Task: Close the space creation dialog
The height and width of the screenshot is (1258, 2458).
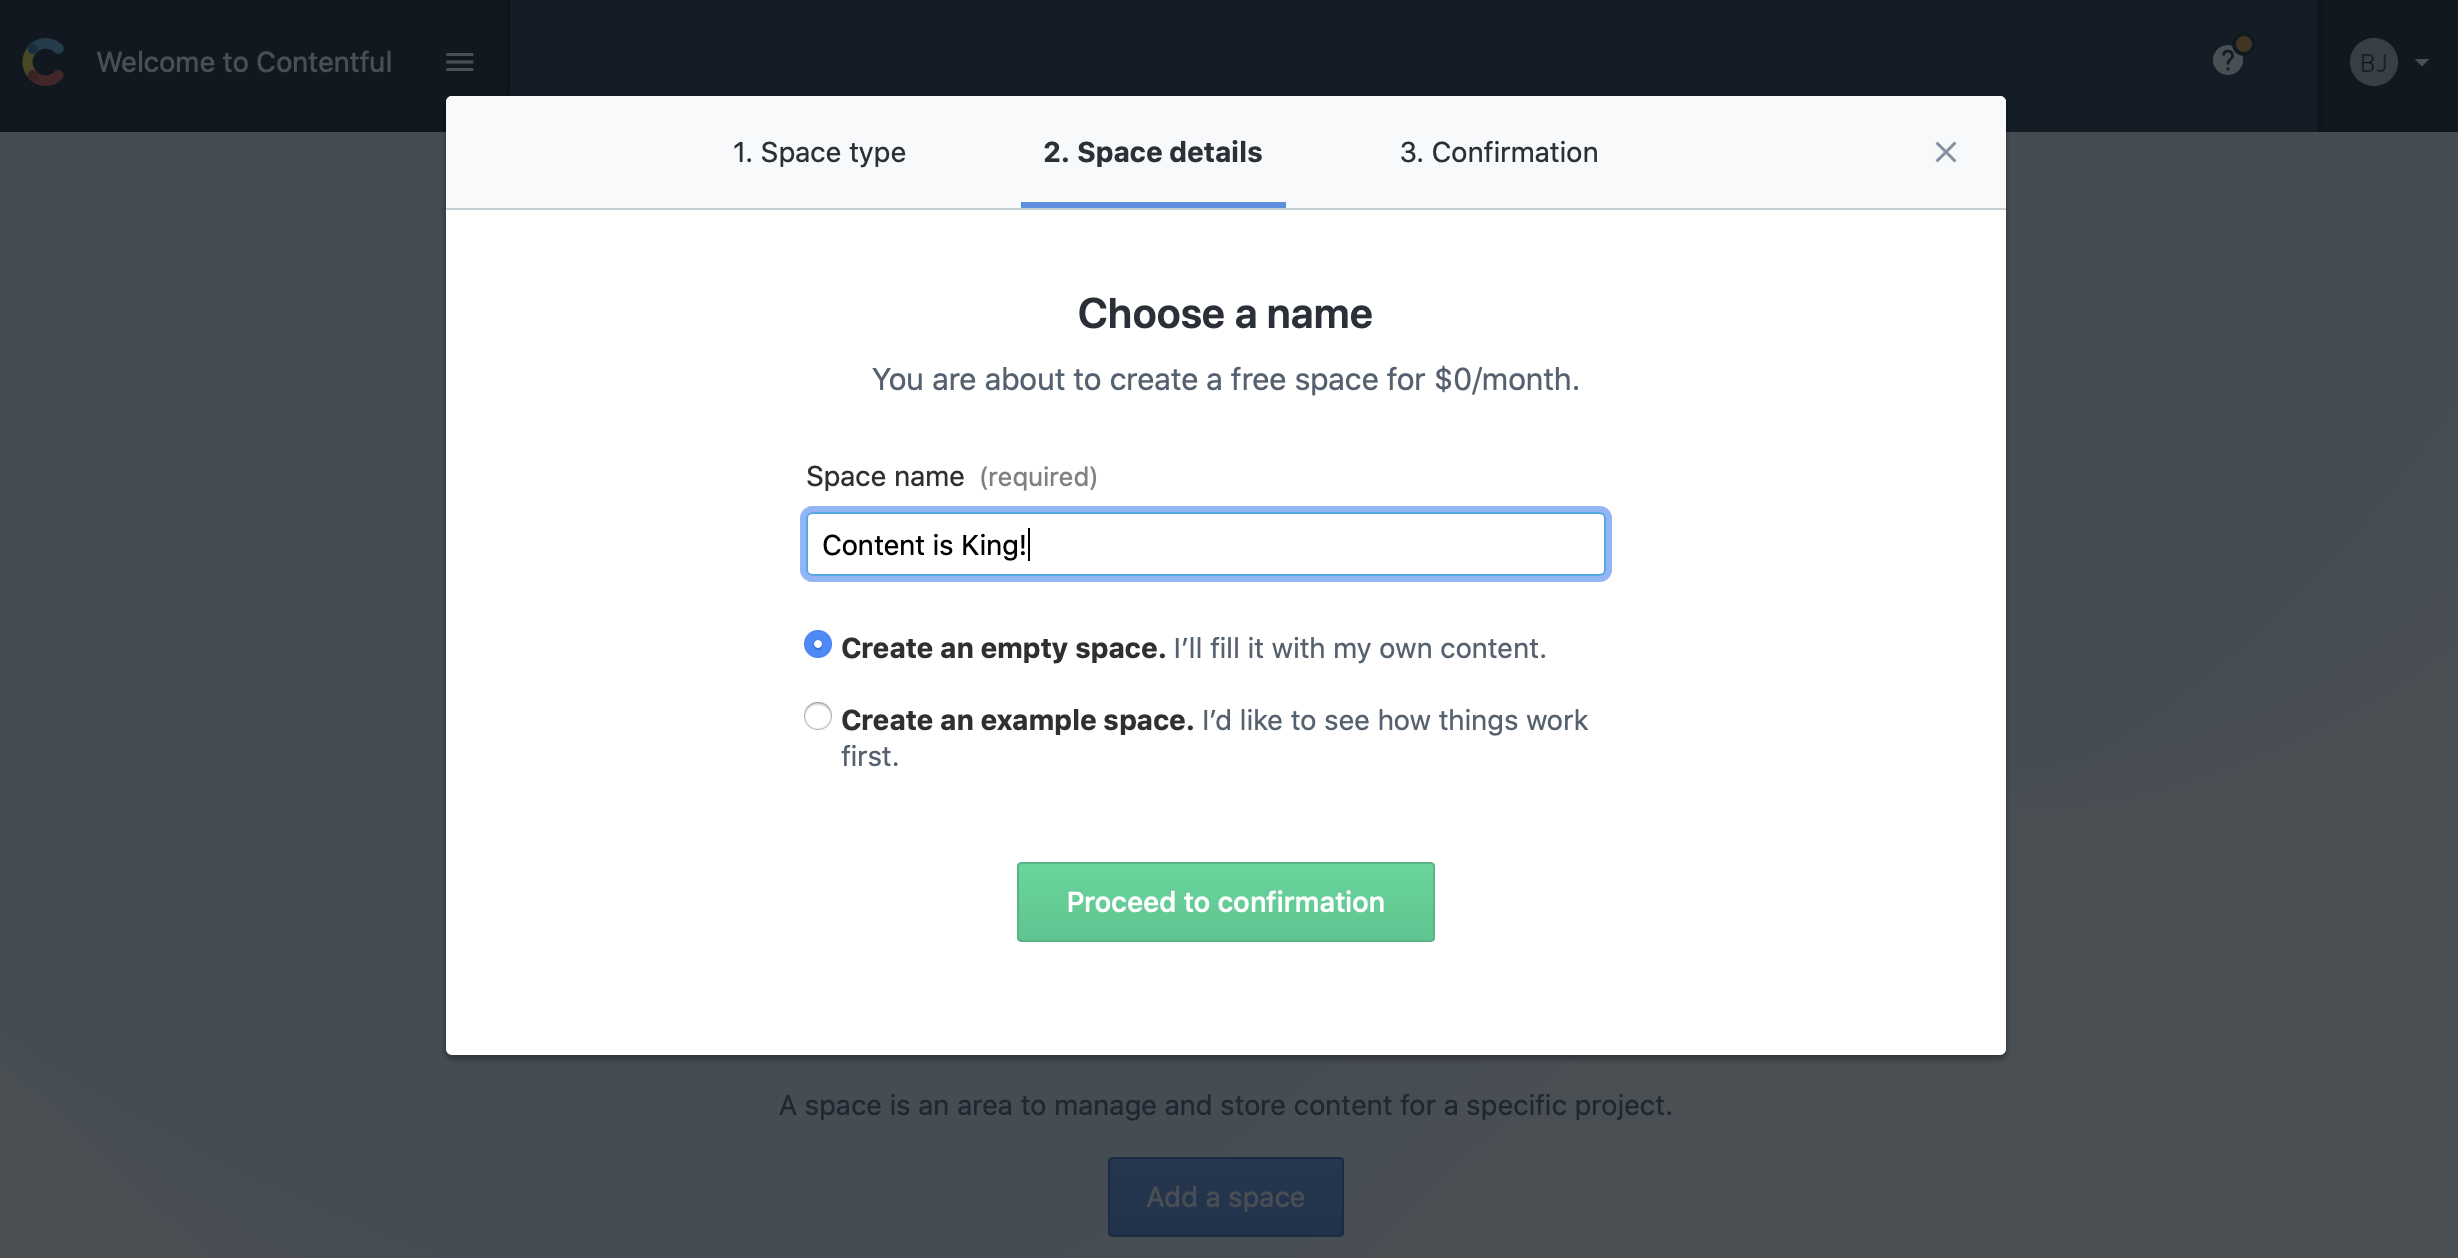Action: 1945,152
